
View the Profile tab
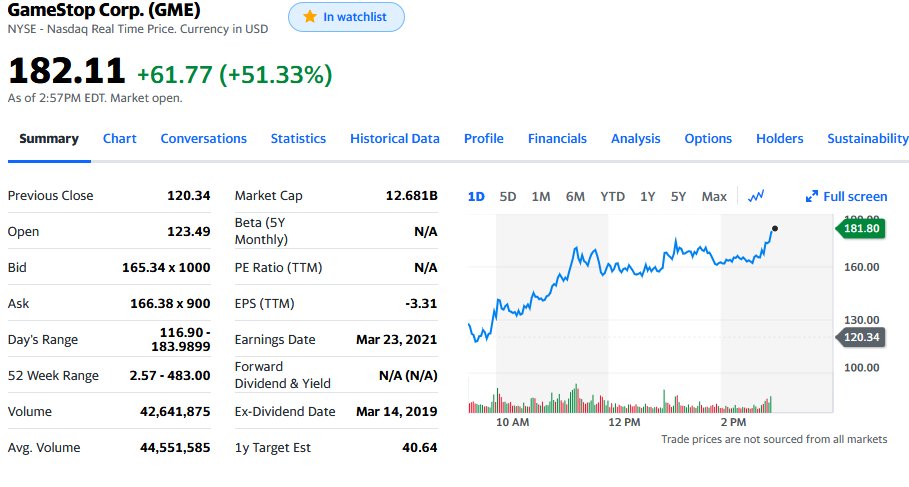click(x=483, y=139)
